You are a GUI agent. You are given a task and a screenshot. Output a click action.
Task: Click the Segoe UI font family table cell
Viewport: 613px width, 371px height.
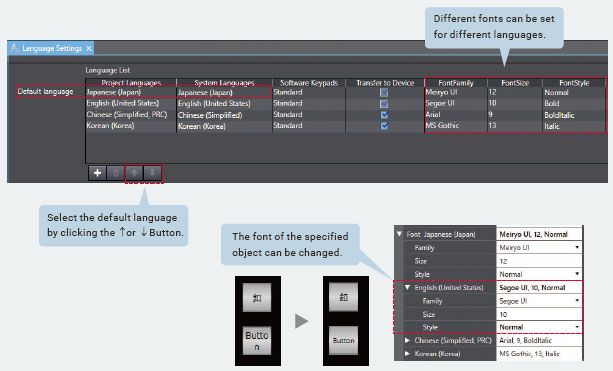[x=456, y=103]
